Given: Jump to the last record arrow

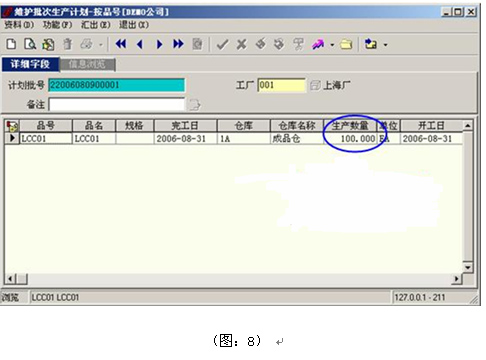Looking at the screenshot, I should (x=178, y=44).
